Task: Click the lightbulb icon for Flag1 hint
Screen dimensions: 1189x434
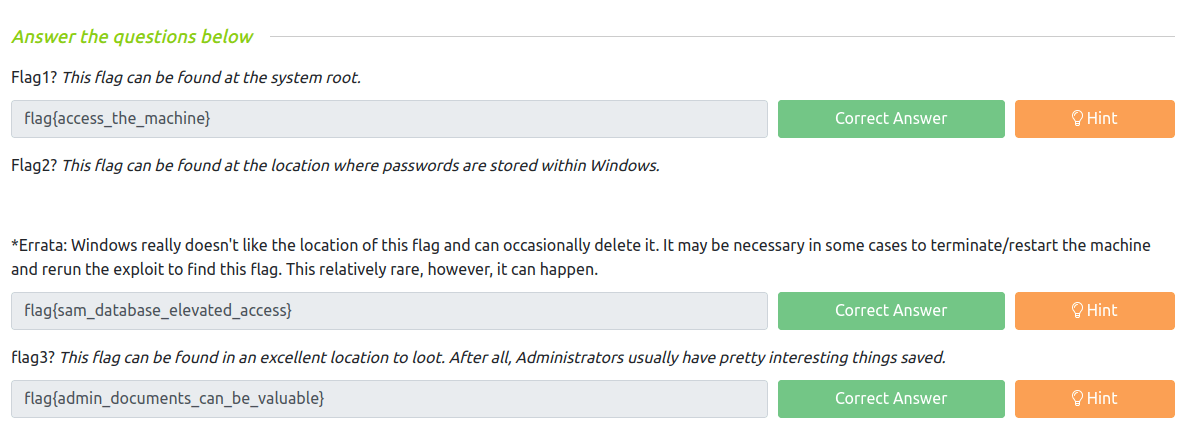Action: (x=1078, y=119)
